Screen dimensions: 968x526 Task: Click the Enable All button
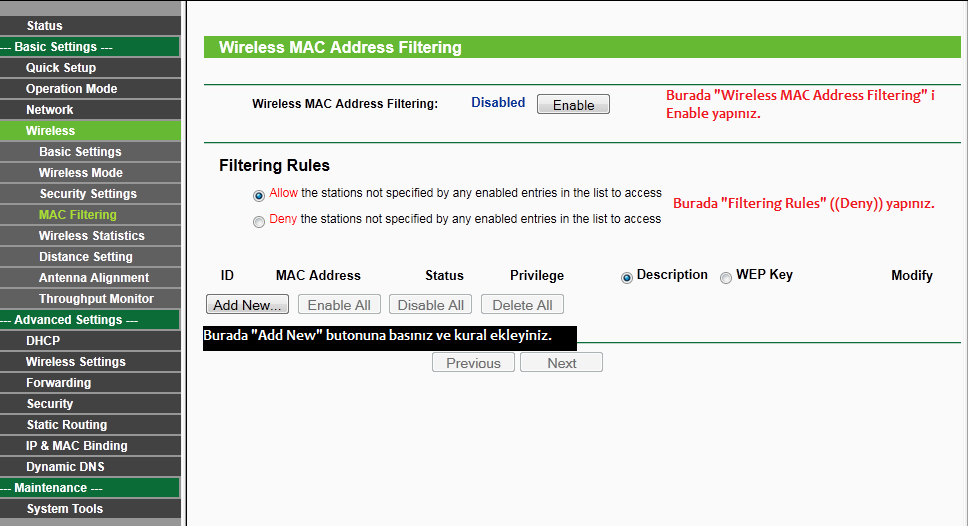[x=339, y=305]
